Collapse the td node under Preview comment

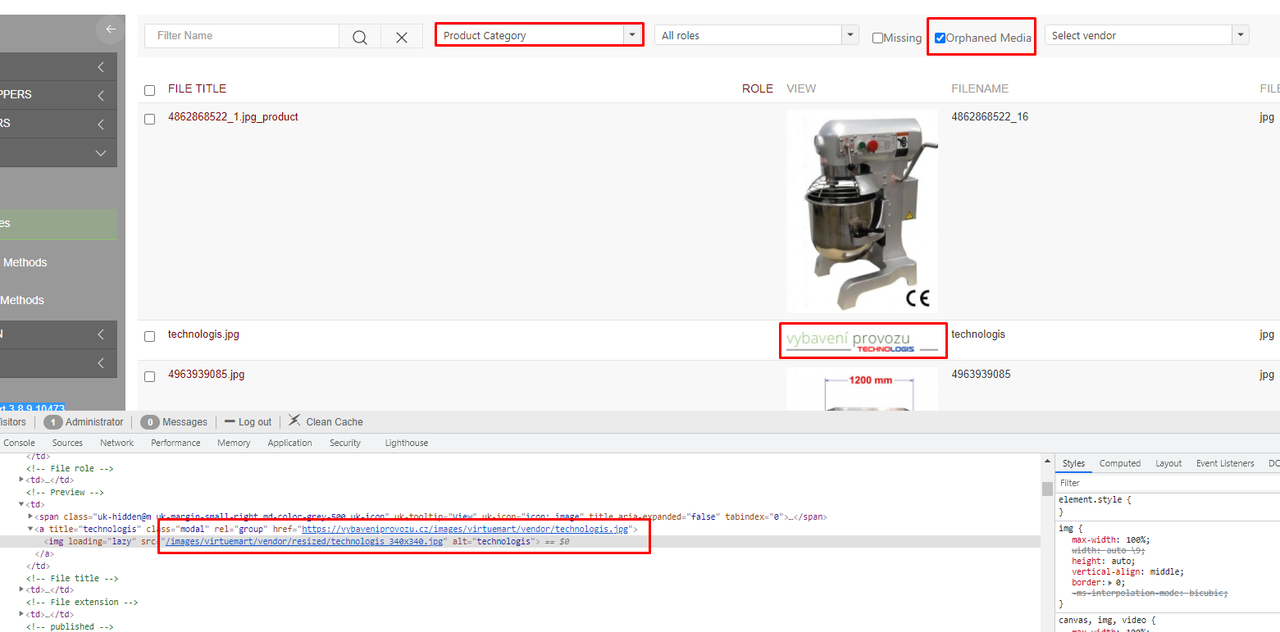(x=22, y=504)
